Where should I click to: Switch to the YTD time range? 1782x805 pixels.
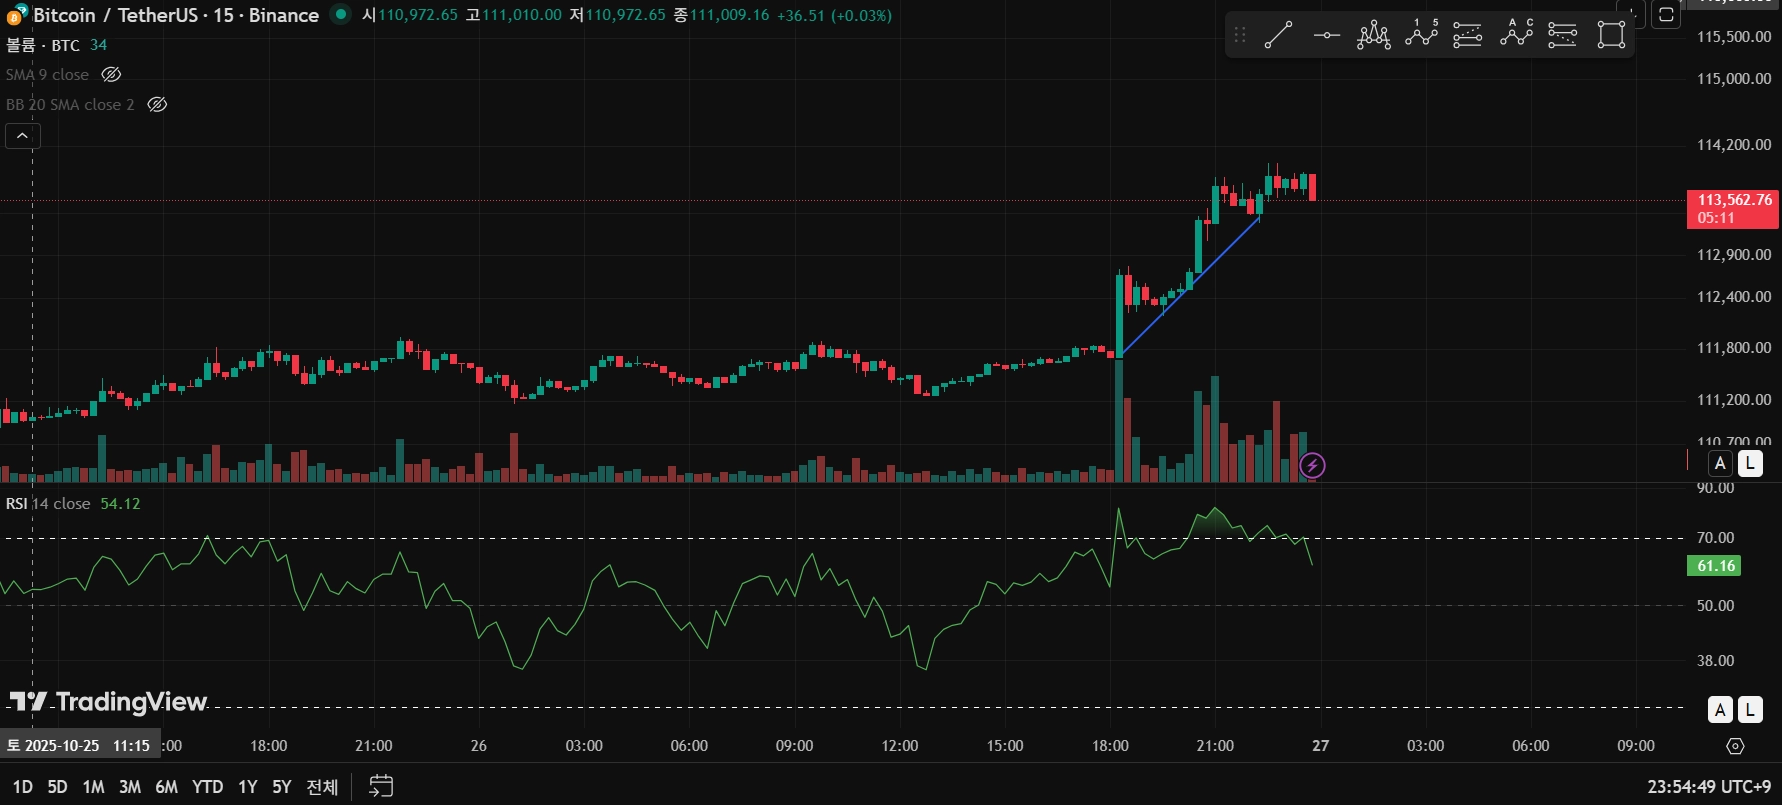[207, 787]
